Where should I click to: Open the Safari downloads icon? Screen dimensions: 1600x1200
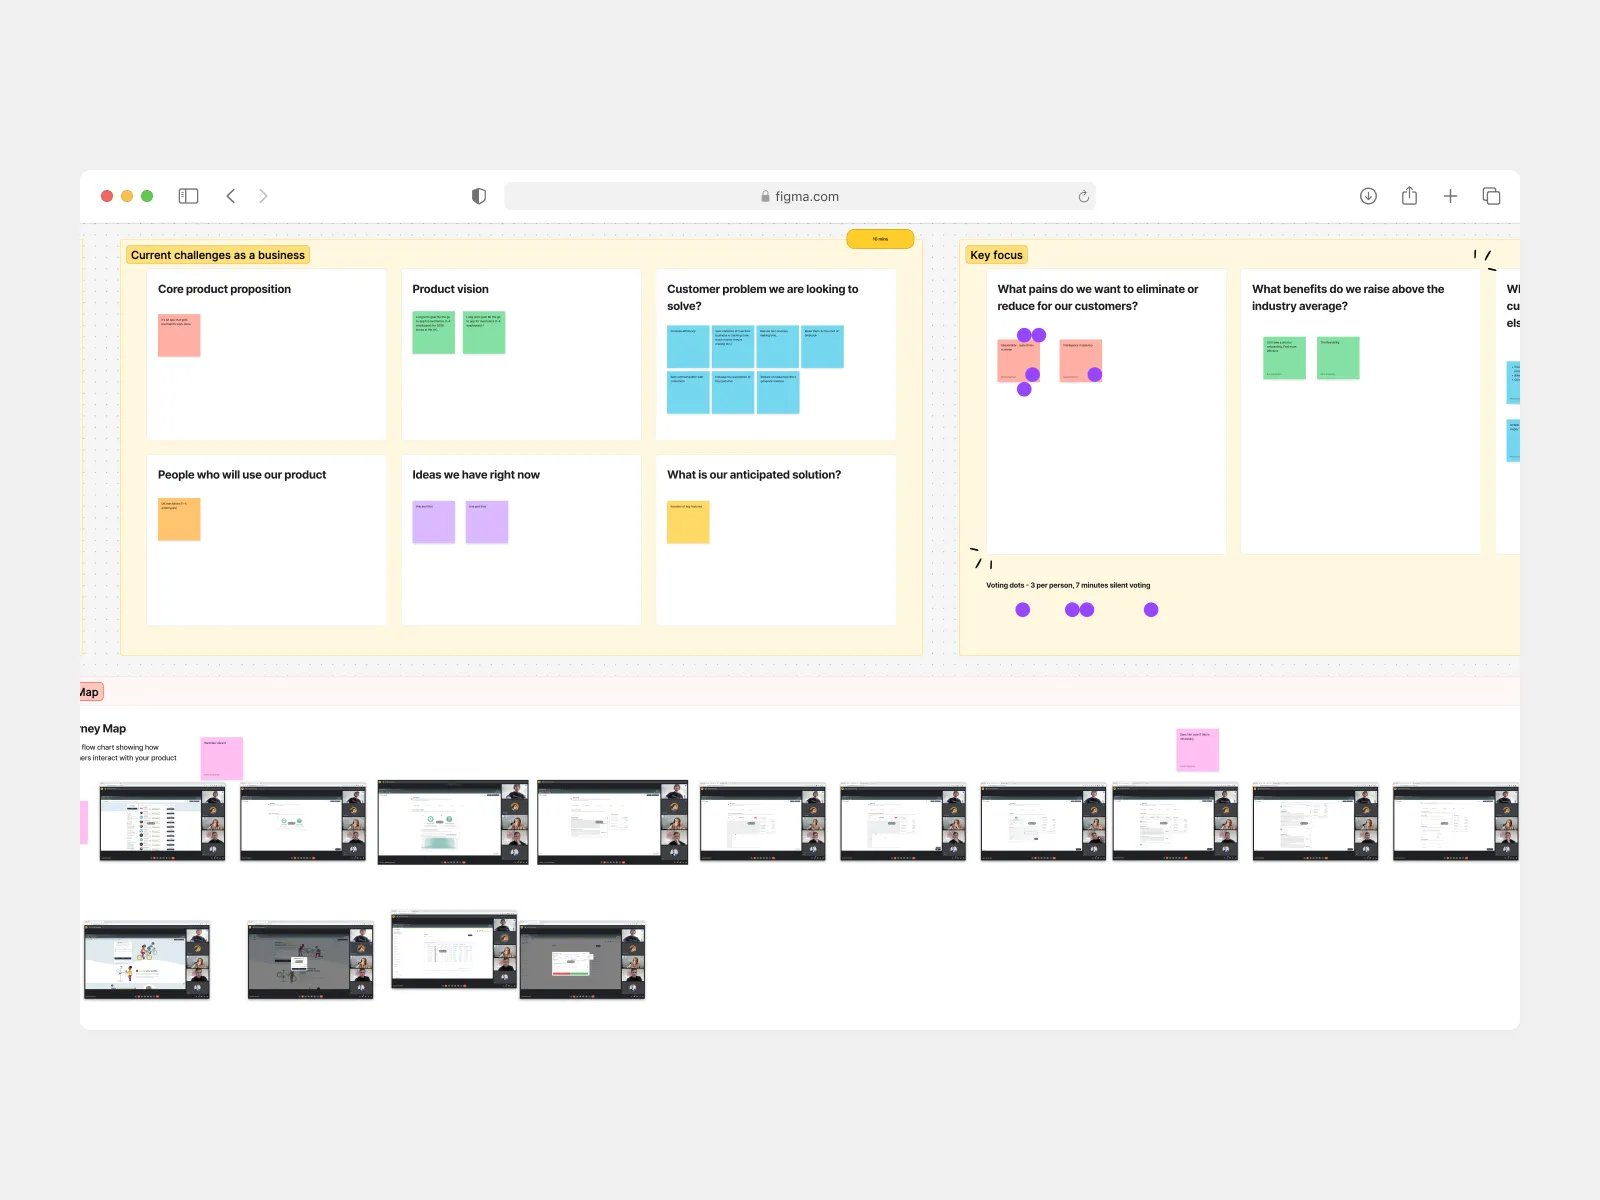1368,196
